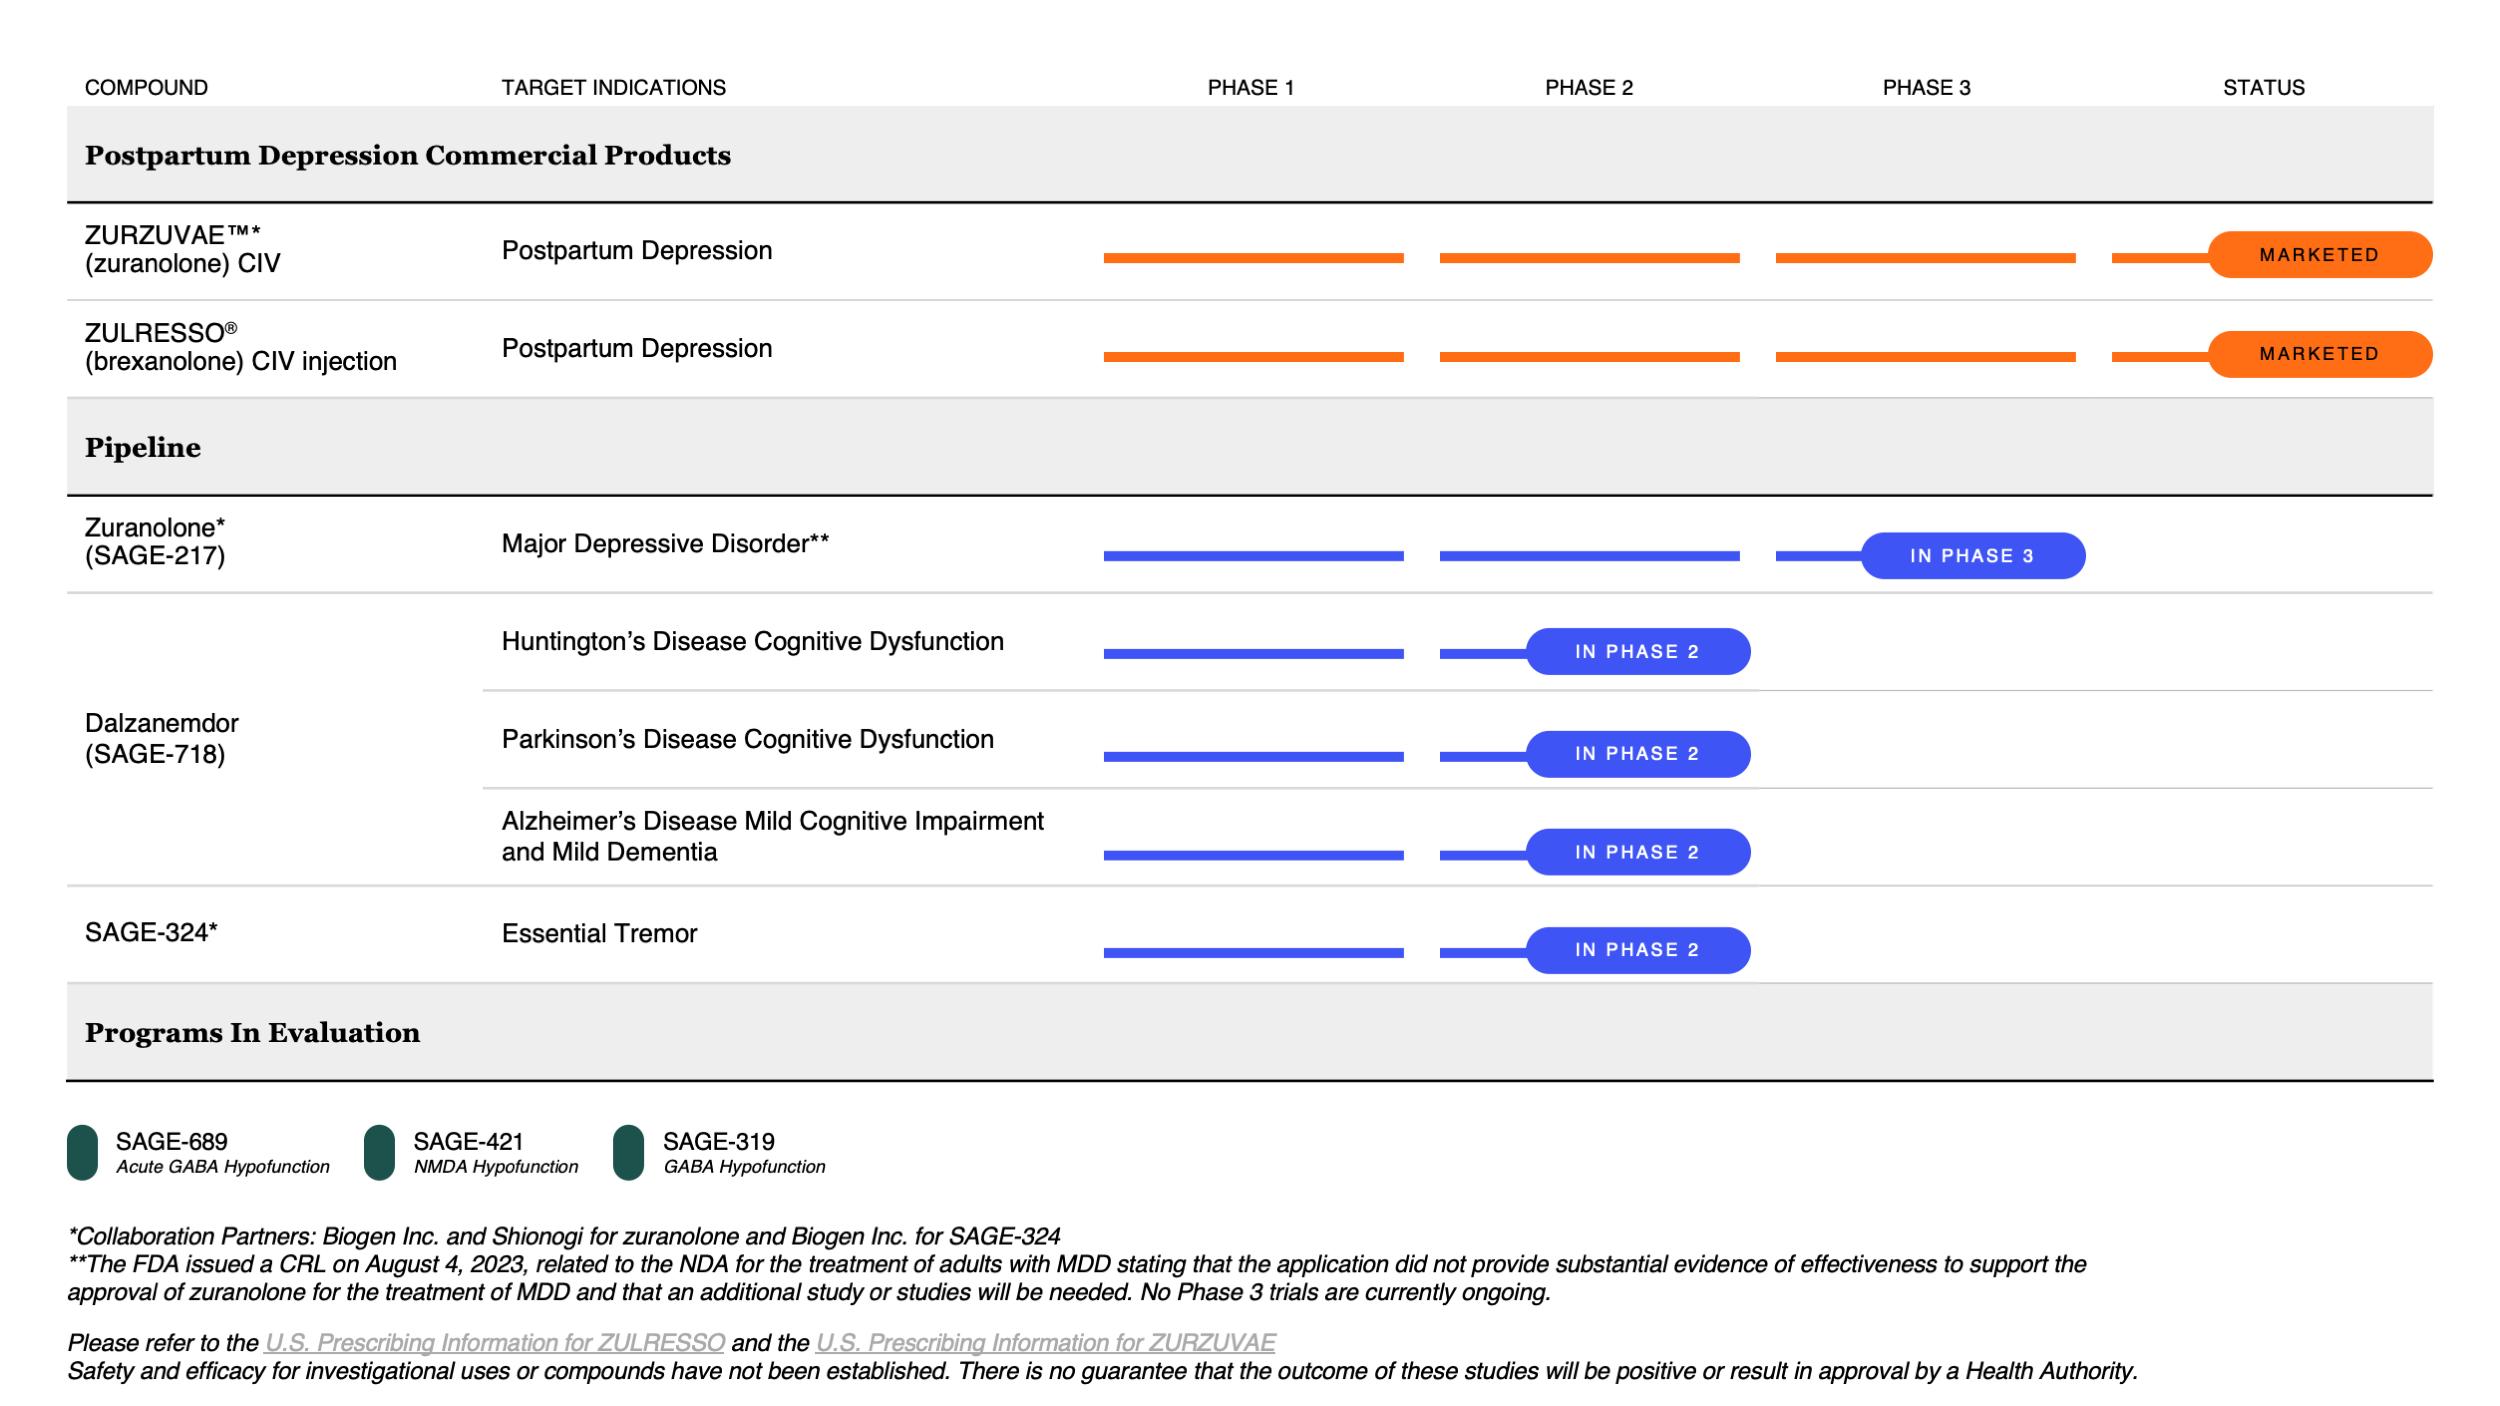Click ZURZUVAE orange Phase 1 progress bar
2500x1406 pixels.
[x=1253, y=258]
